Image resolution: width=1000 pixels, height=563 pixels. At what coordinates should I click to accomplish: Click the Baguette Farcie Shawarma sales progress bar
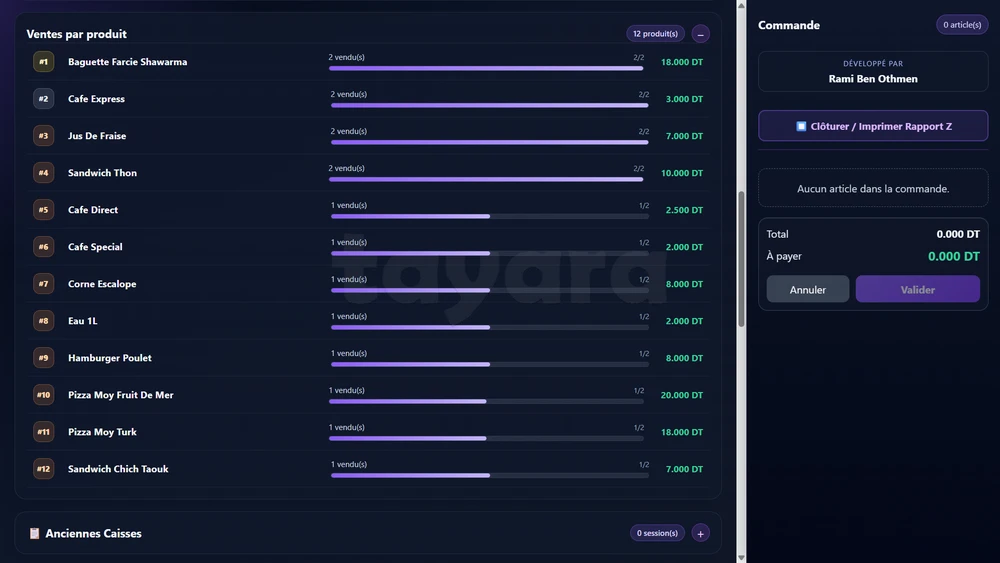[x=486, y=68]
